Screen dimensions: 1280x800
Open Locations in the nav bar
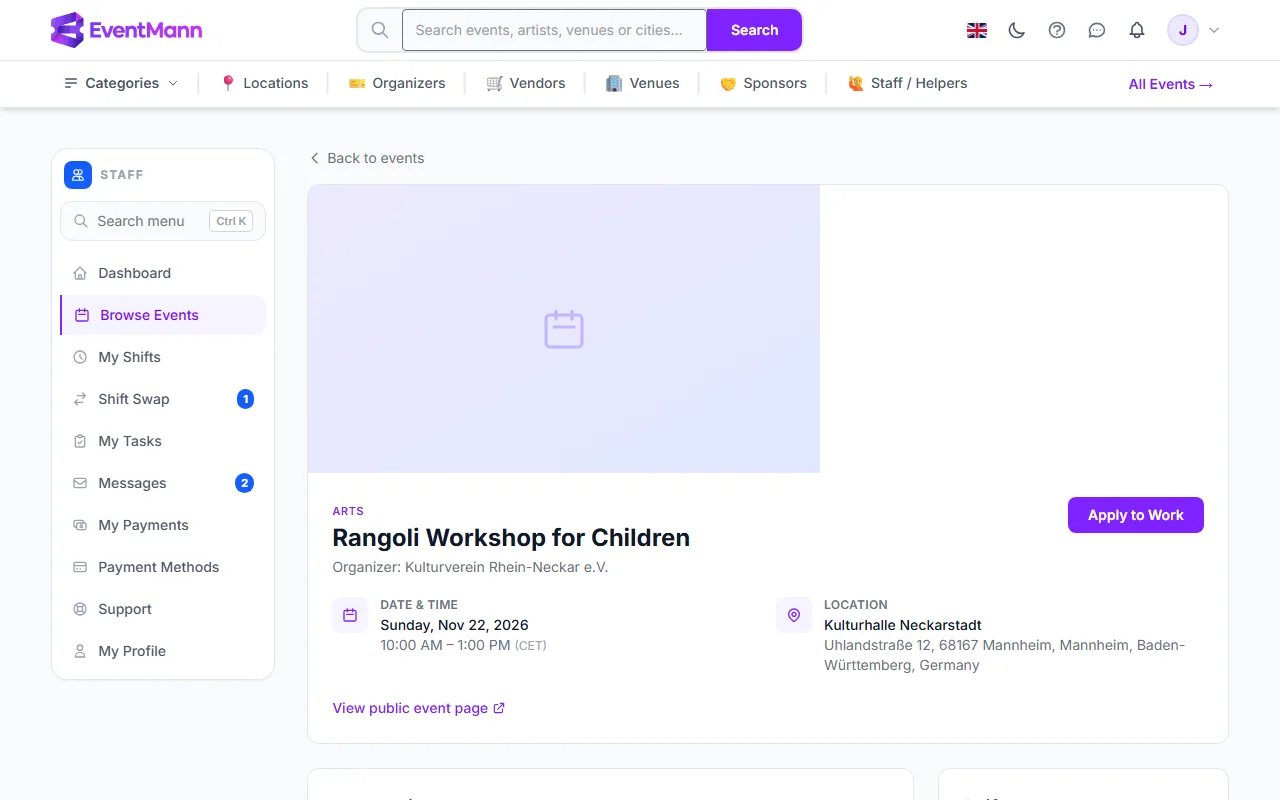(264, 83)
